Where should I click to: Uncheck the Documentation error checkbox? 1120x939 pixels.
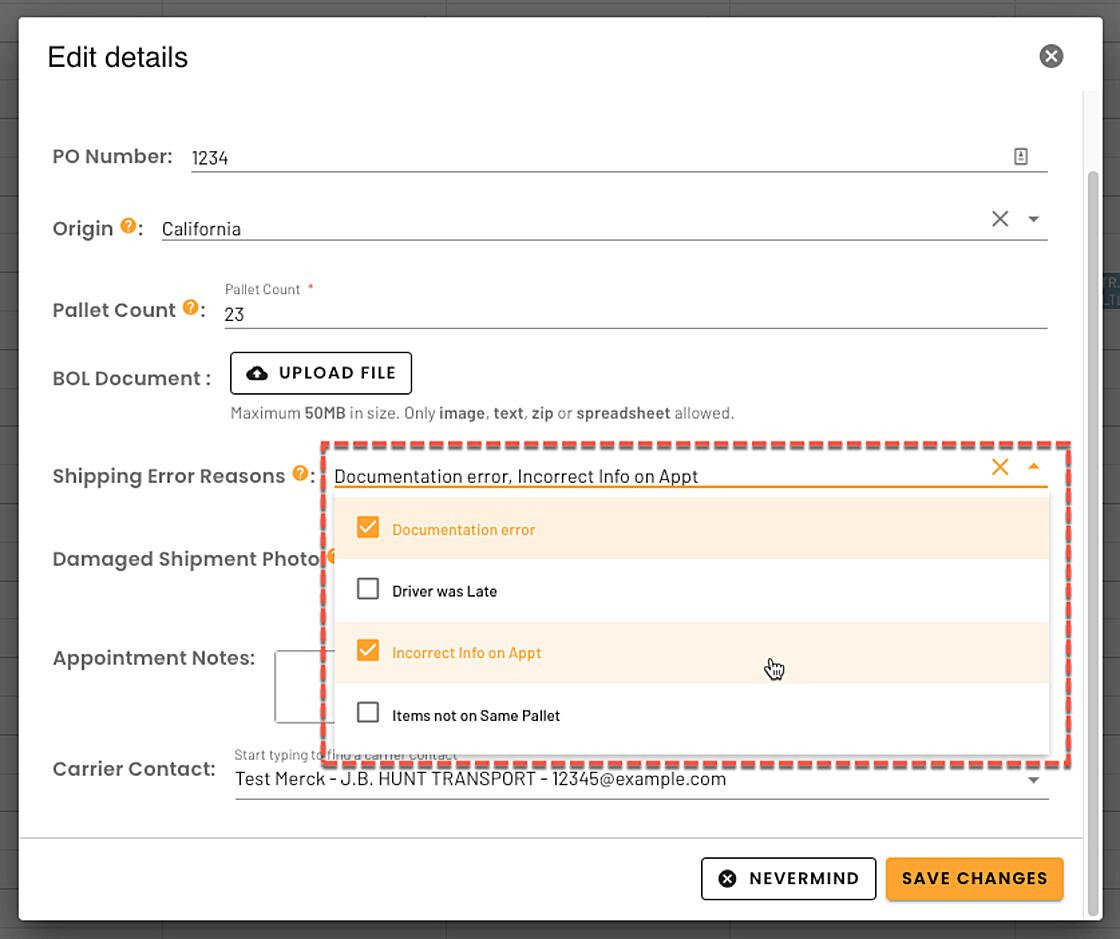[368, 528]
